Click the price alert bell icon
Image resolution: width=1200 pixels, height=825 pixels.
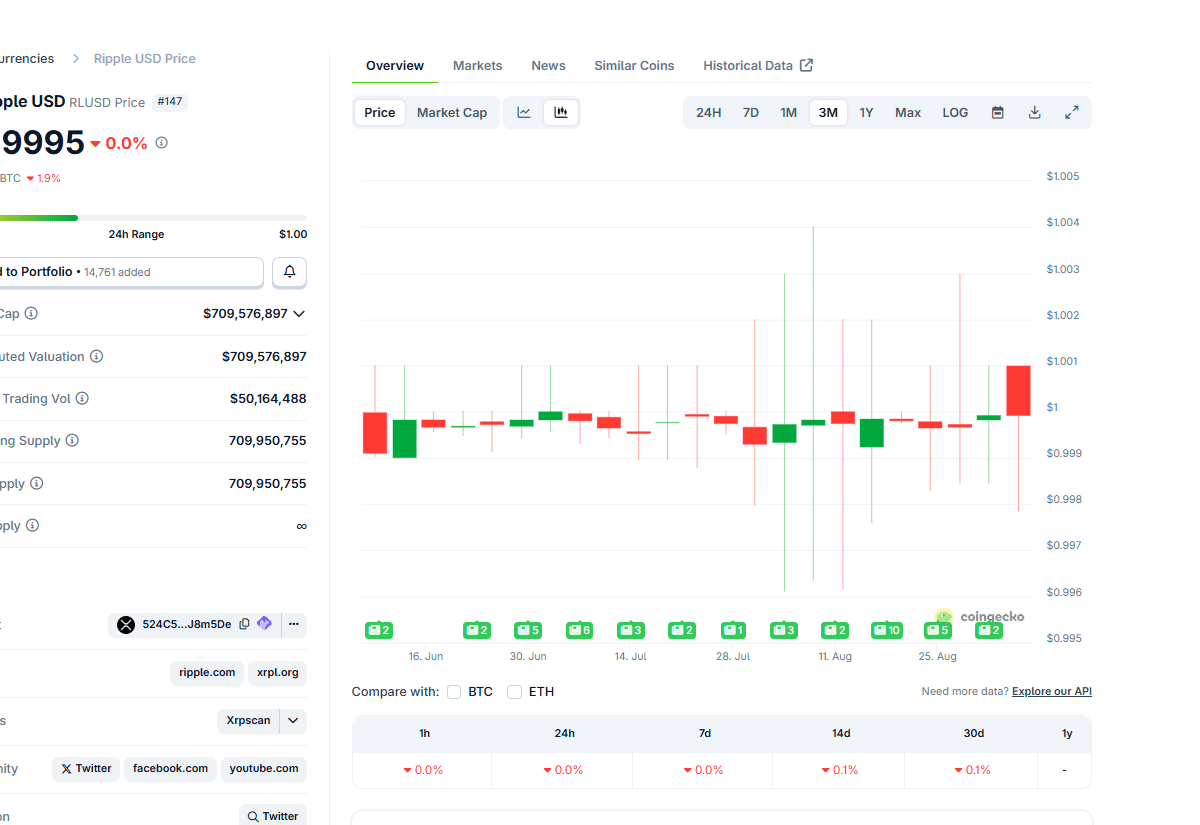290,272
